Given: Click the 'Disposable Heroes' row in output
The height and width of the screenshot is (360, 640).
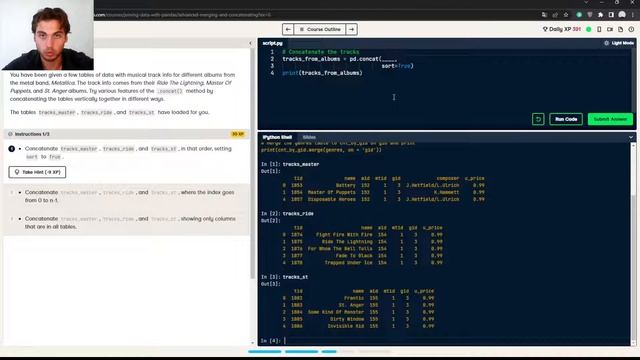Looking at the screenshot, I should tap(384, 200).
